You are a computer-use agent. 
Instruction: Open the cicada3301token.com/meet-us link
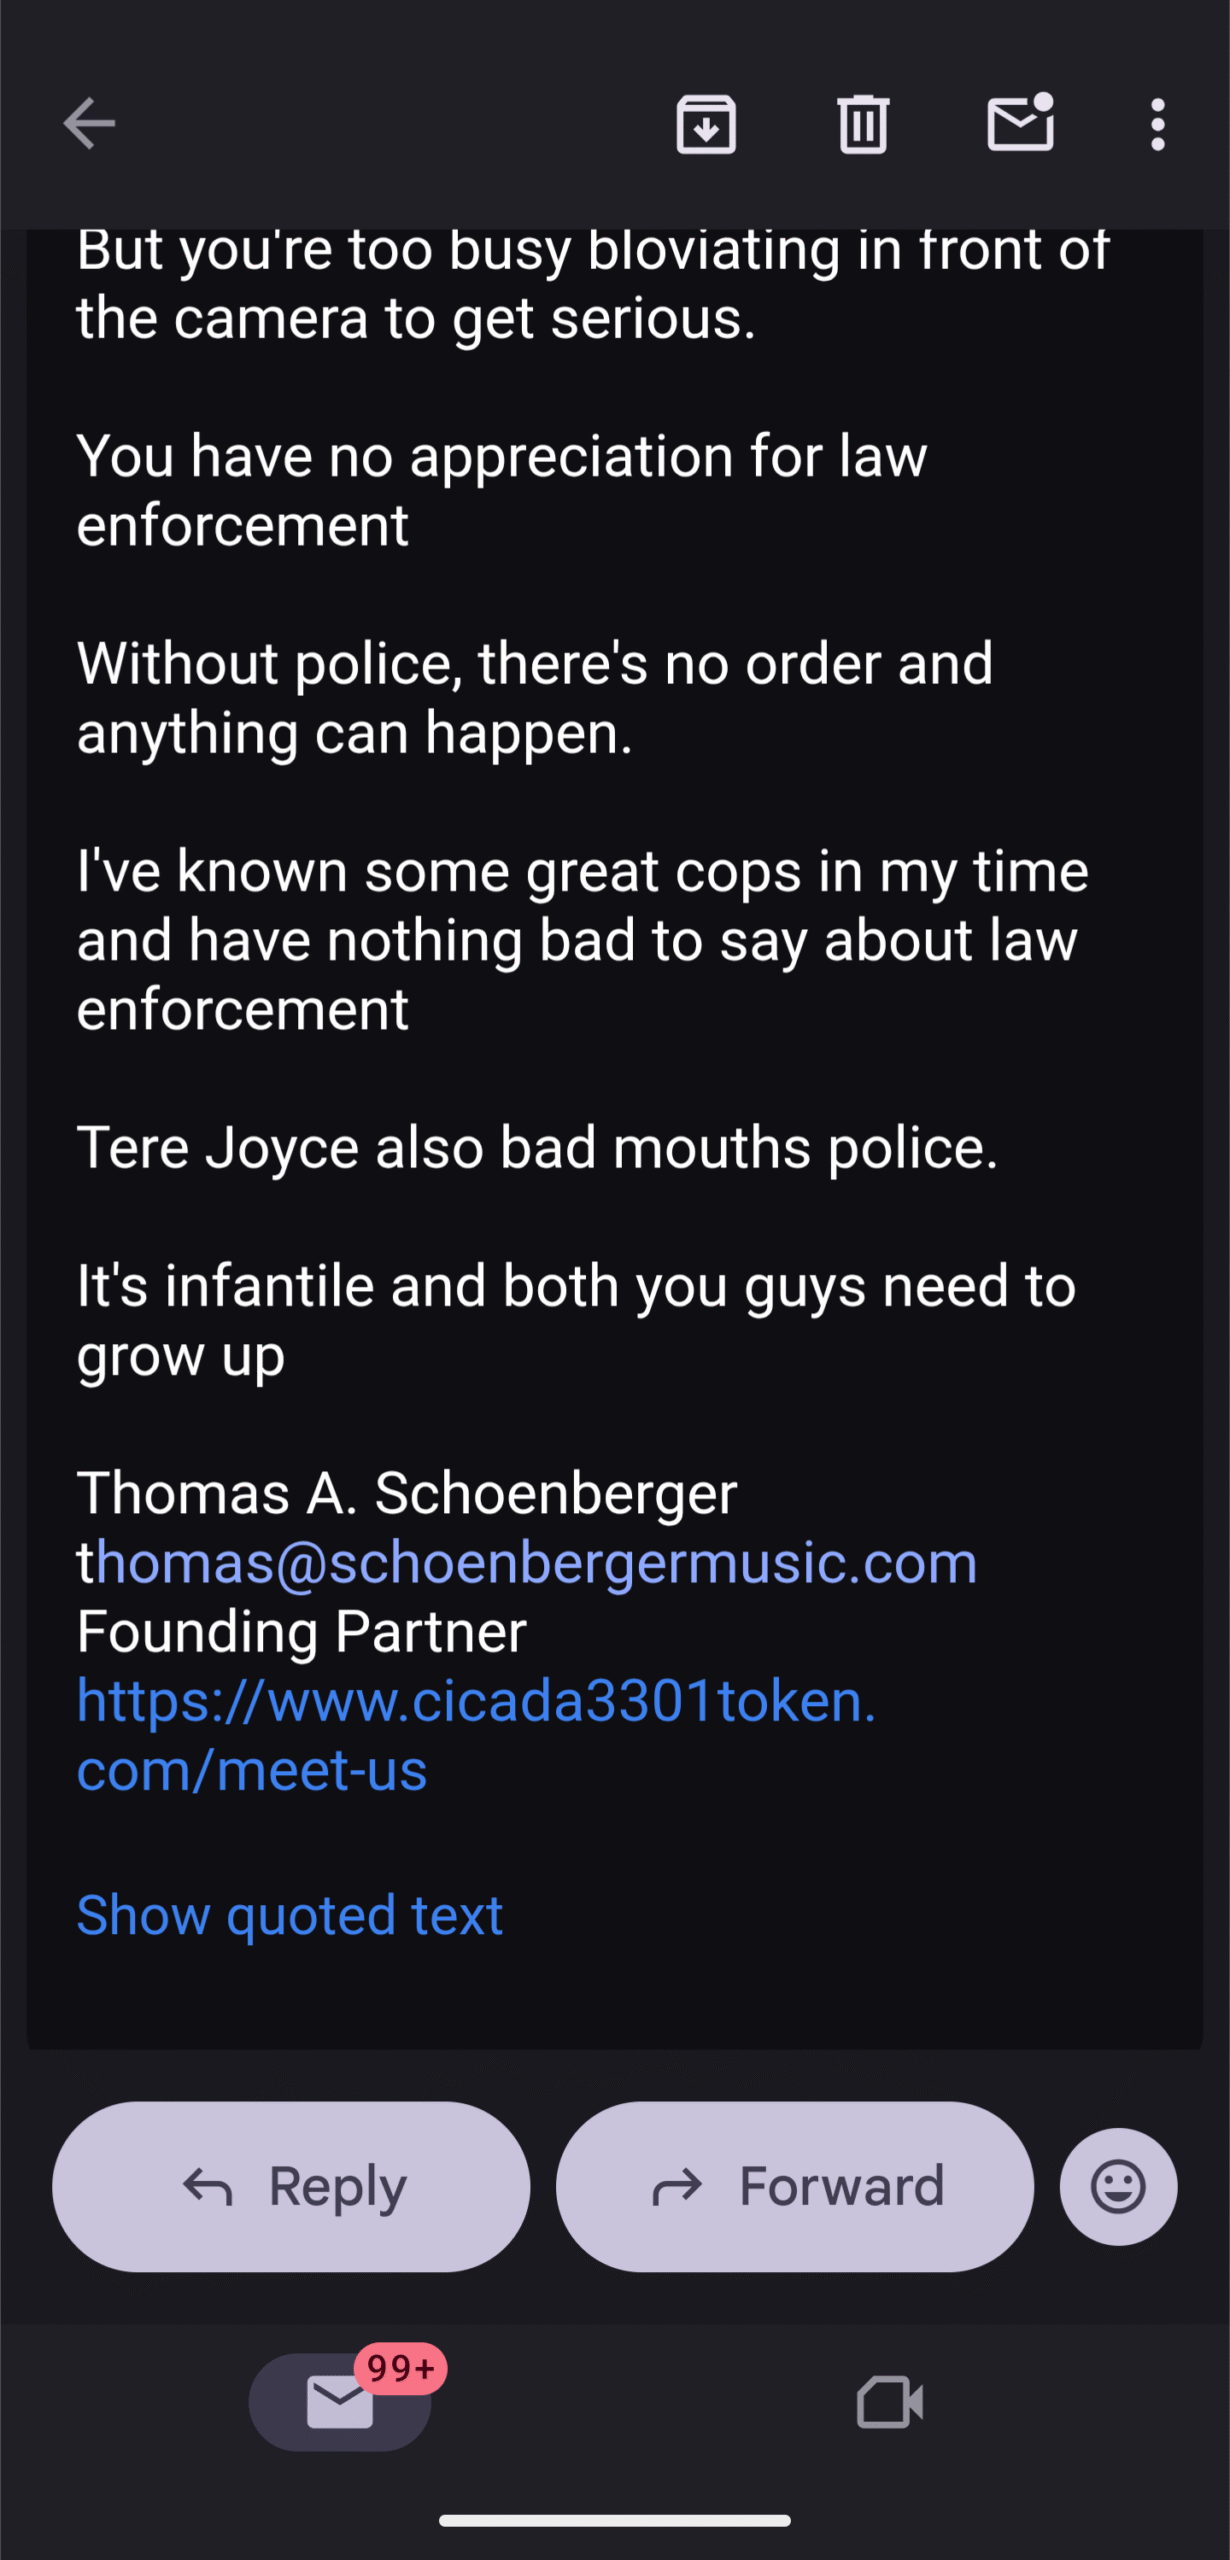[x=476, y=1734]
